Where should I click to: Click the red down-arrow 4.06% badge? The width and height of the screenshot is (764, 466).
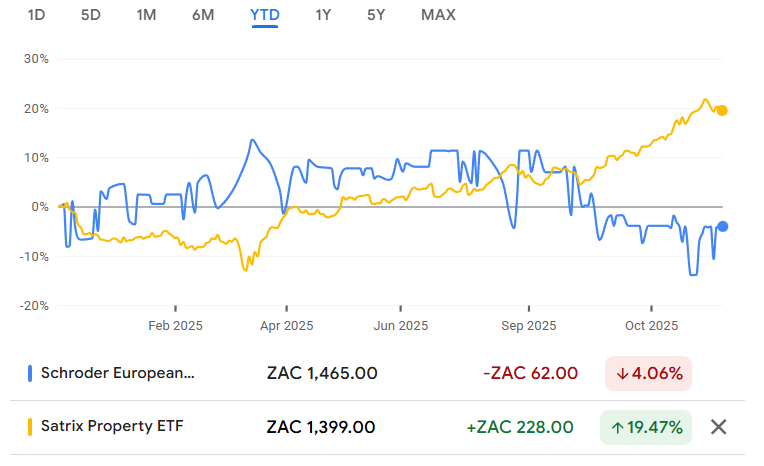[x=649, y=374]
